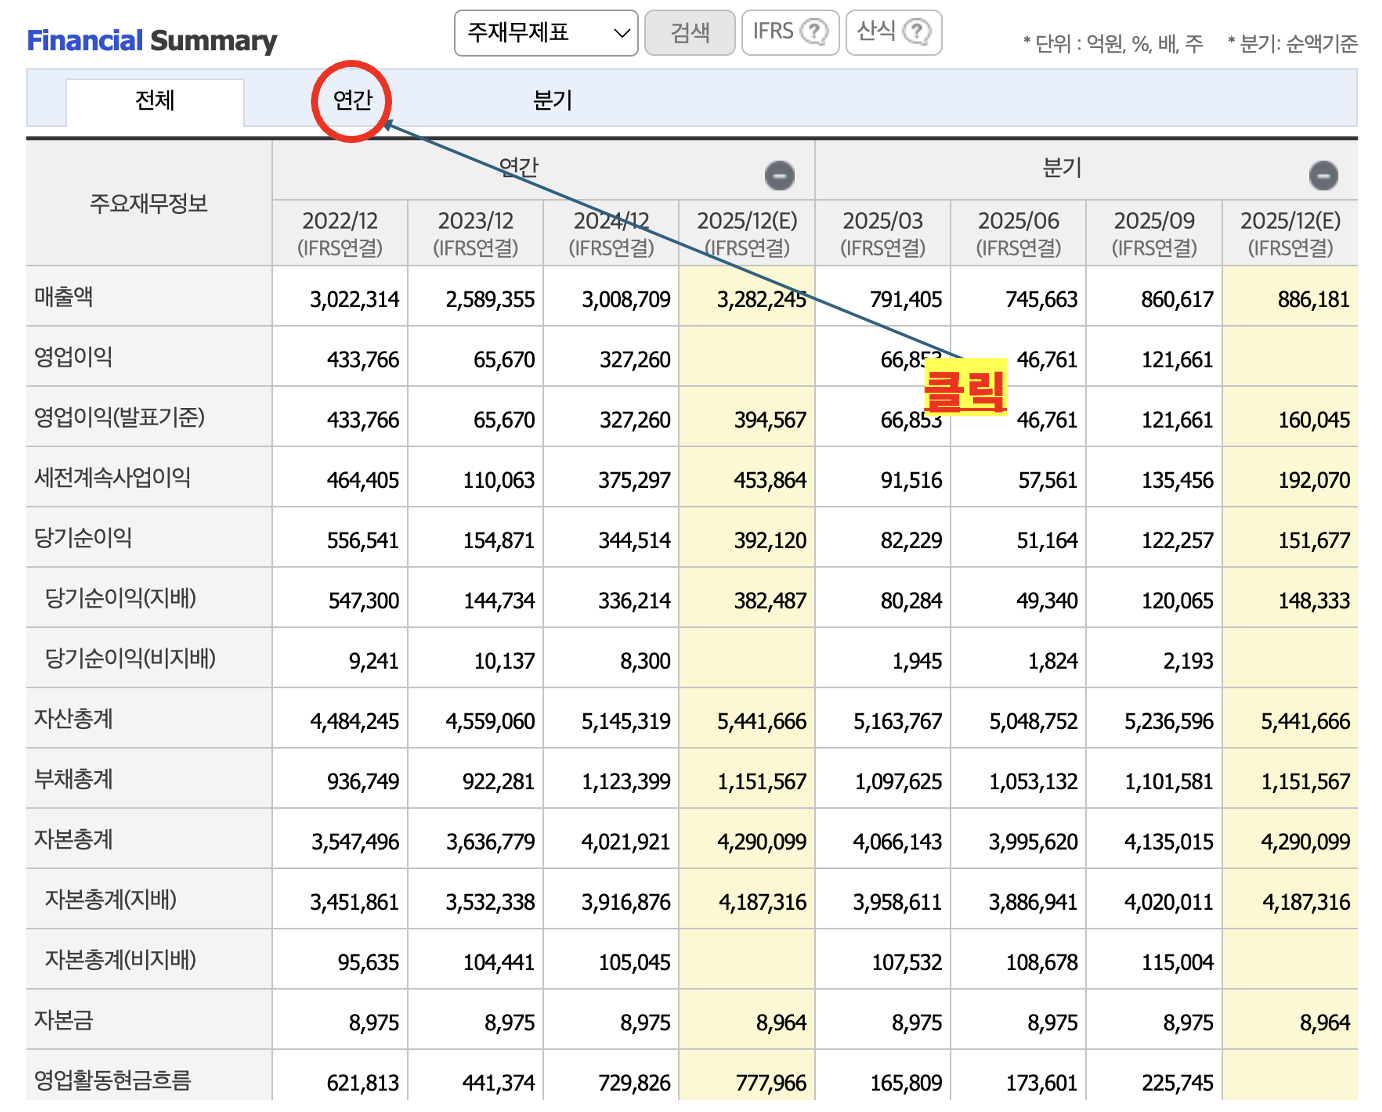Image resolution: width=1382 pixels, height=1112 pixels.
Task: Click the 당기순이익(지배) row label
Action: [120, 598]
